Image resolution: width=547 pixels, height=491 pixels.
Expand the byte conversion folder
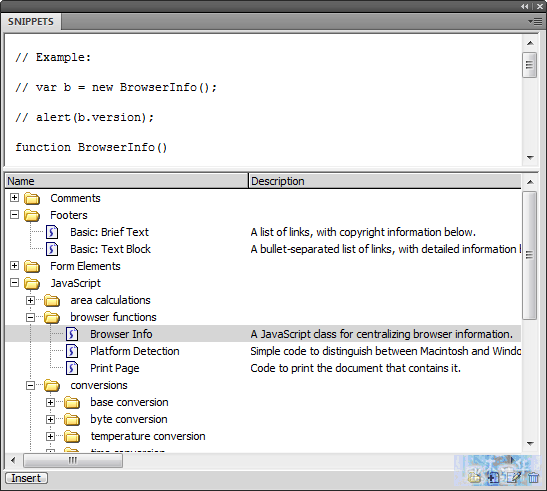51,419
